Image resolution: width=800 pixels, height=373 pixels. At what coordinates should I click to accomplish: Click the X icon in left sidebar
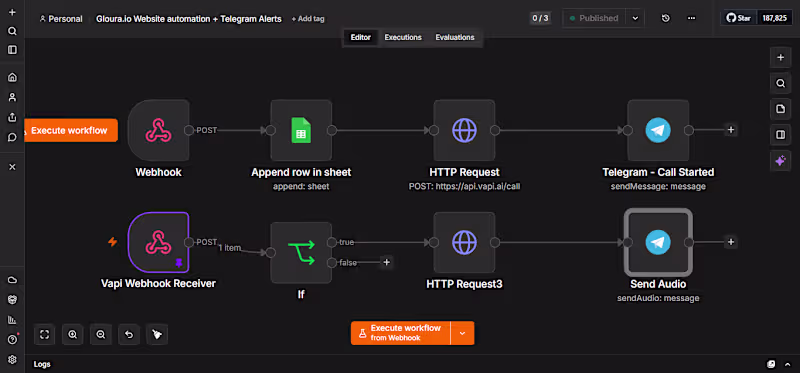pos(12,167)
